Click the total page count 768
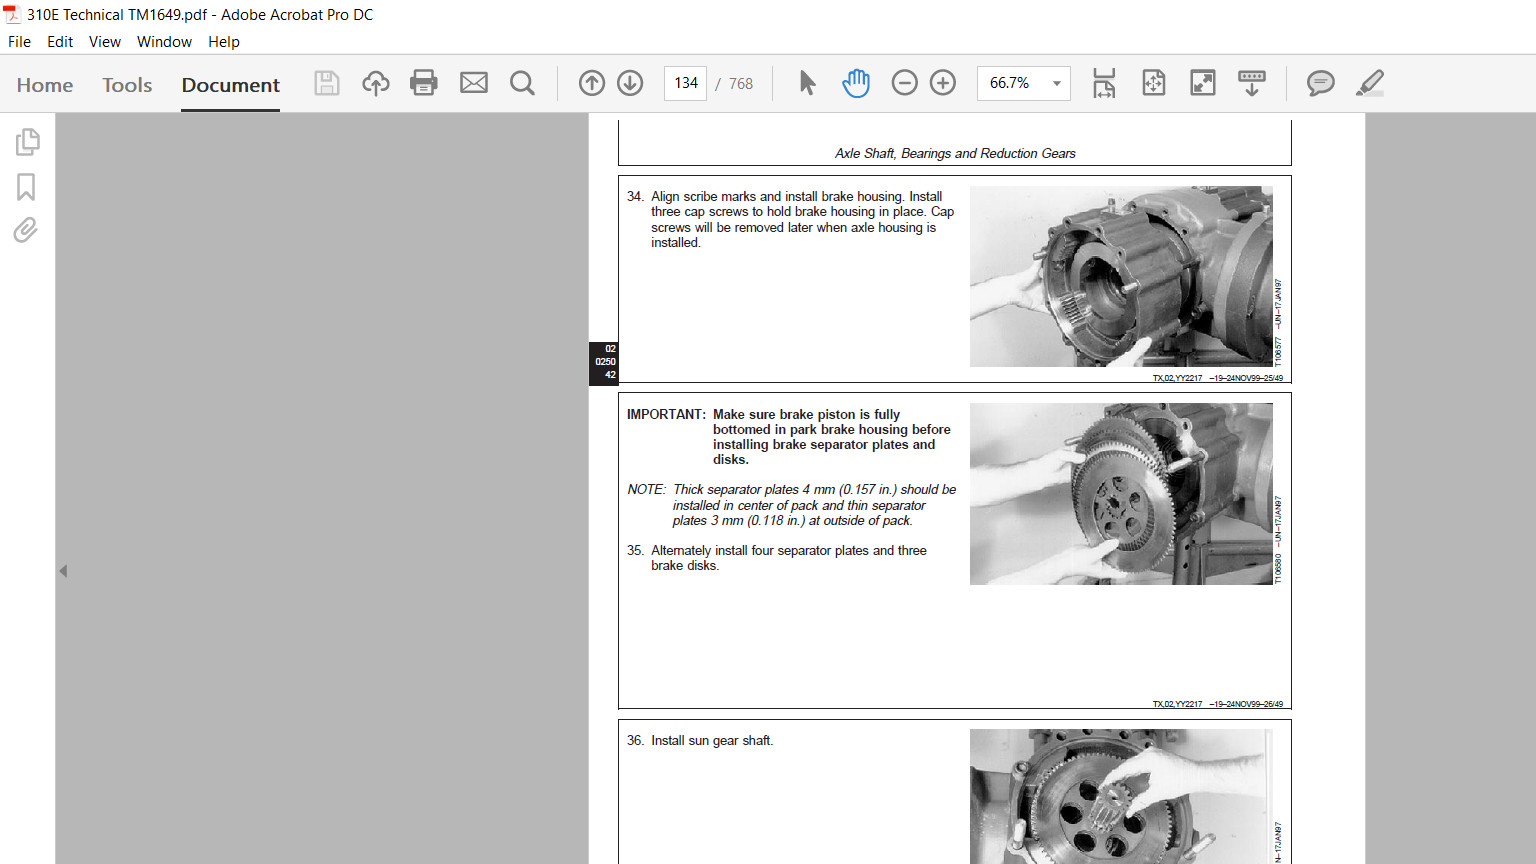1536x864 pixels. coord(741,84)
